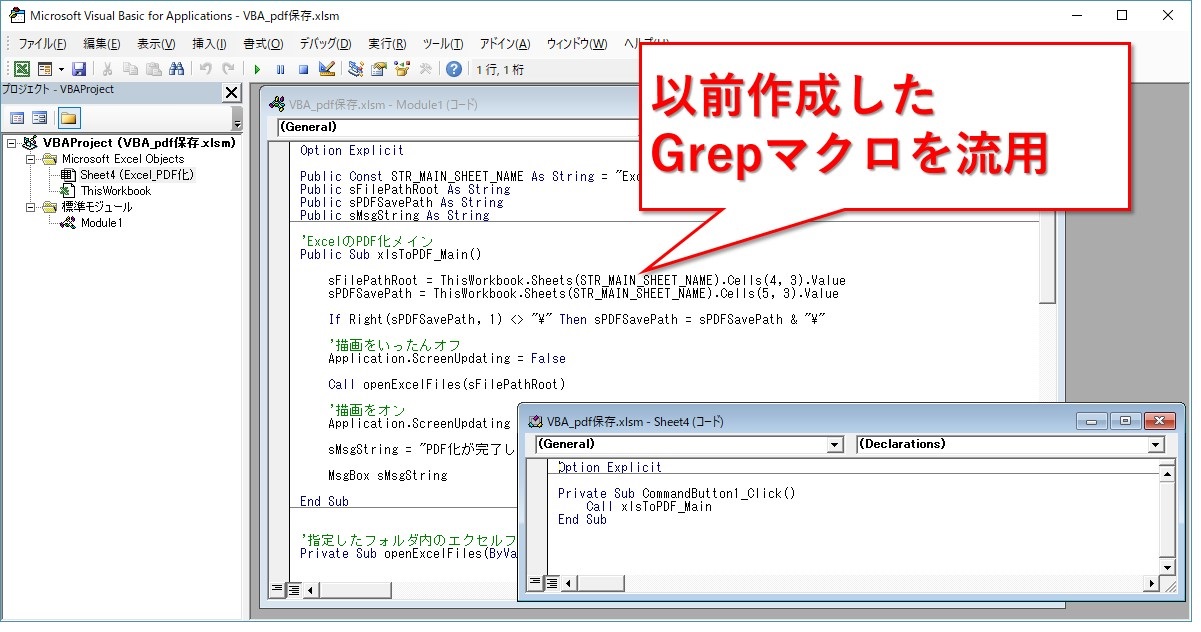This screenshot has height=632, width=1201.
Task: Select Module1 in the project tree
Action: [101, 223]
